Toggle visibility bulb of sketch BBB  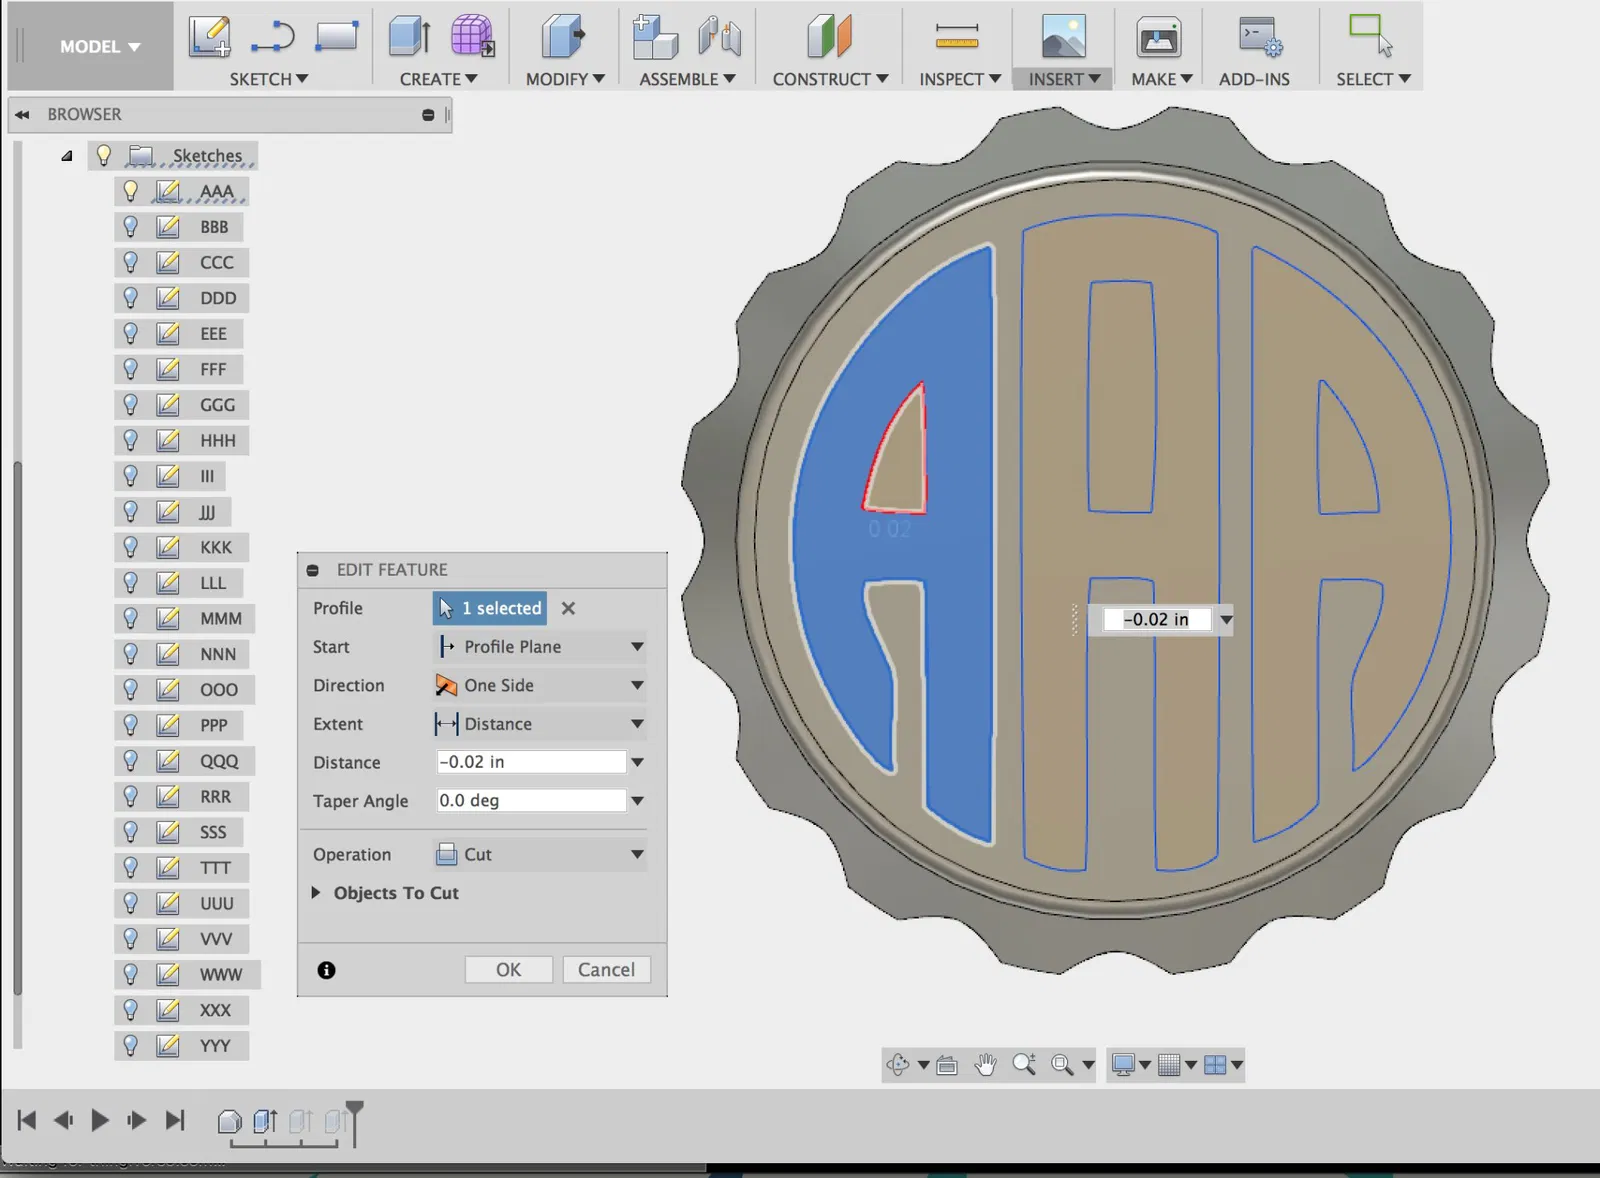[x=130, y=227]
